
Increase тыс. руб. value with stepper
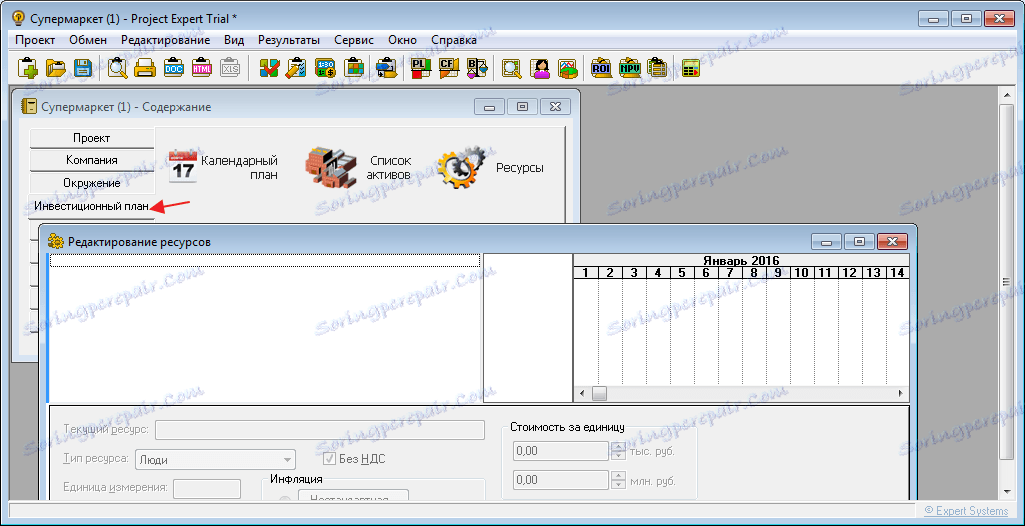(618, 446)
